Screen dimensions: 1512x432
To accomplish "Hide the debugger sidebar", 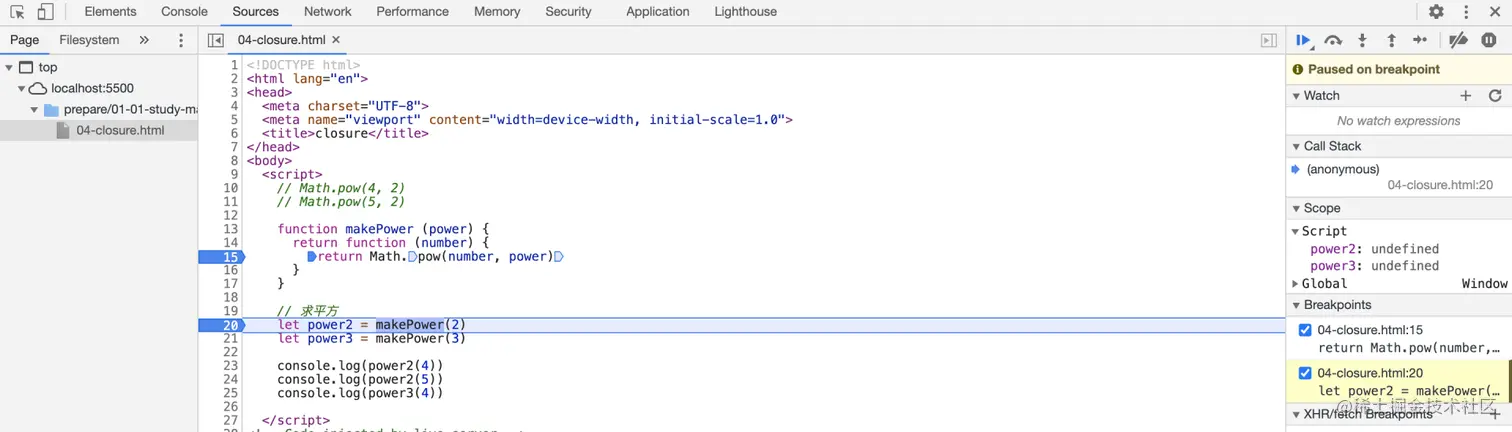I will tap(1268, 40).
